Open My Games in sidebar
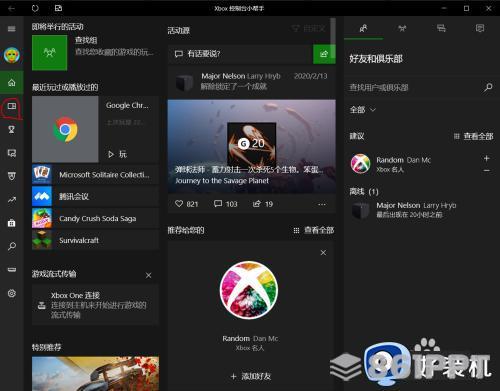This screenshot has height=391, width=500. [12, 106]
